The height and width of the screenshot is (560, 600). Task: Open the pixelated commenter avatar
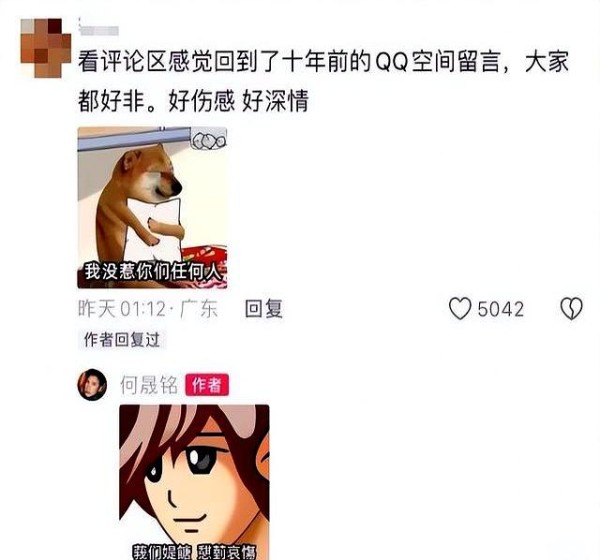point(46,48)
